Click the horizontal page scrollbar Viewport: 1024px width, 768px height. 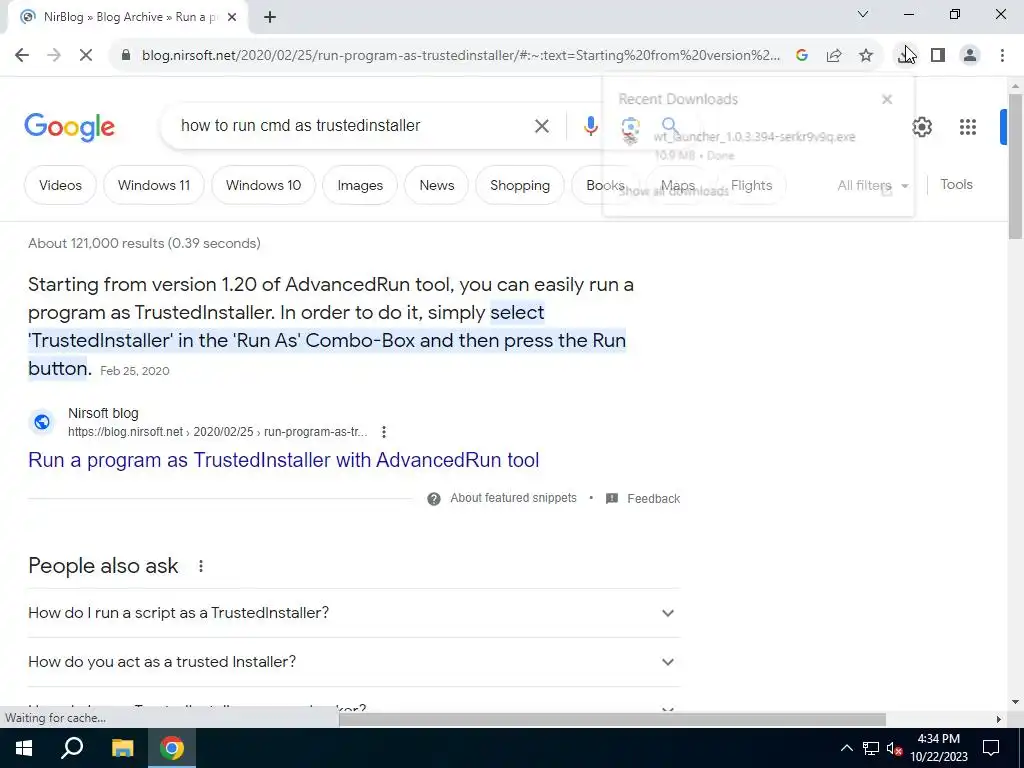point(612,719)
